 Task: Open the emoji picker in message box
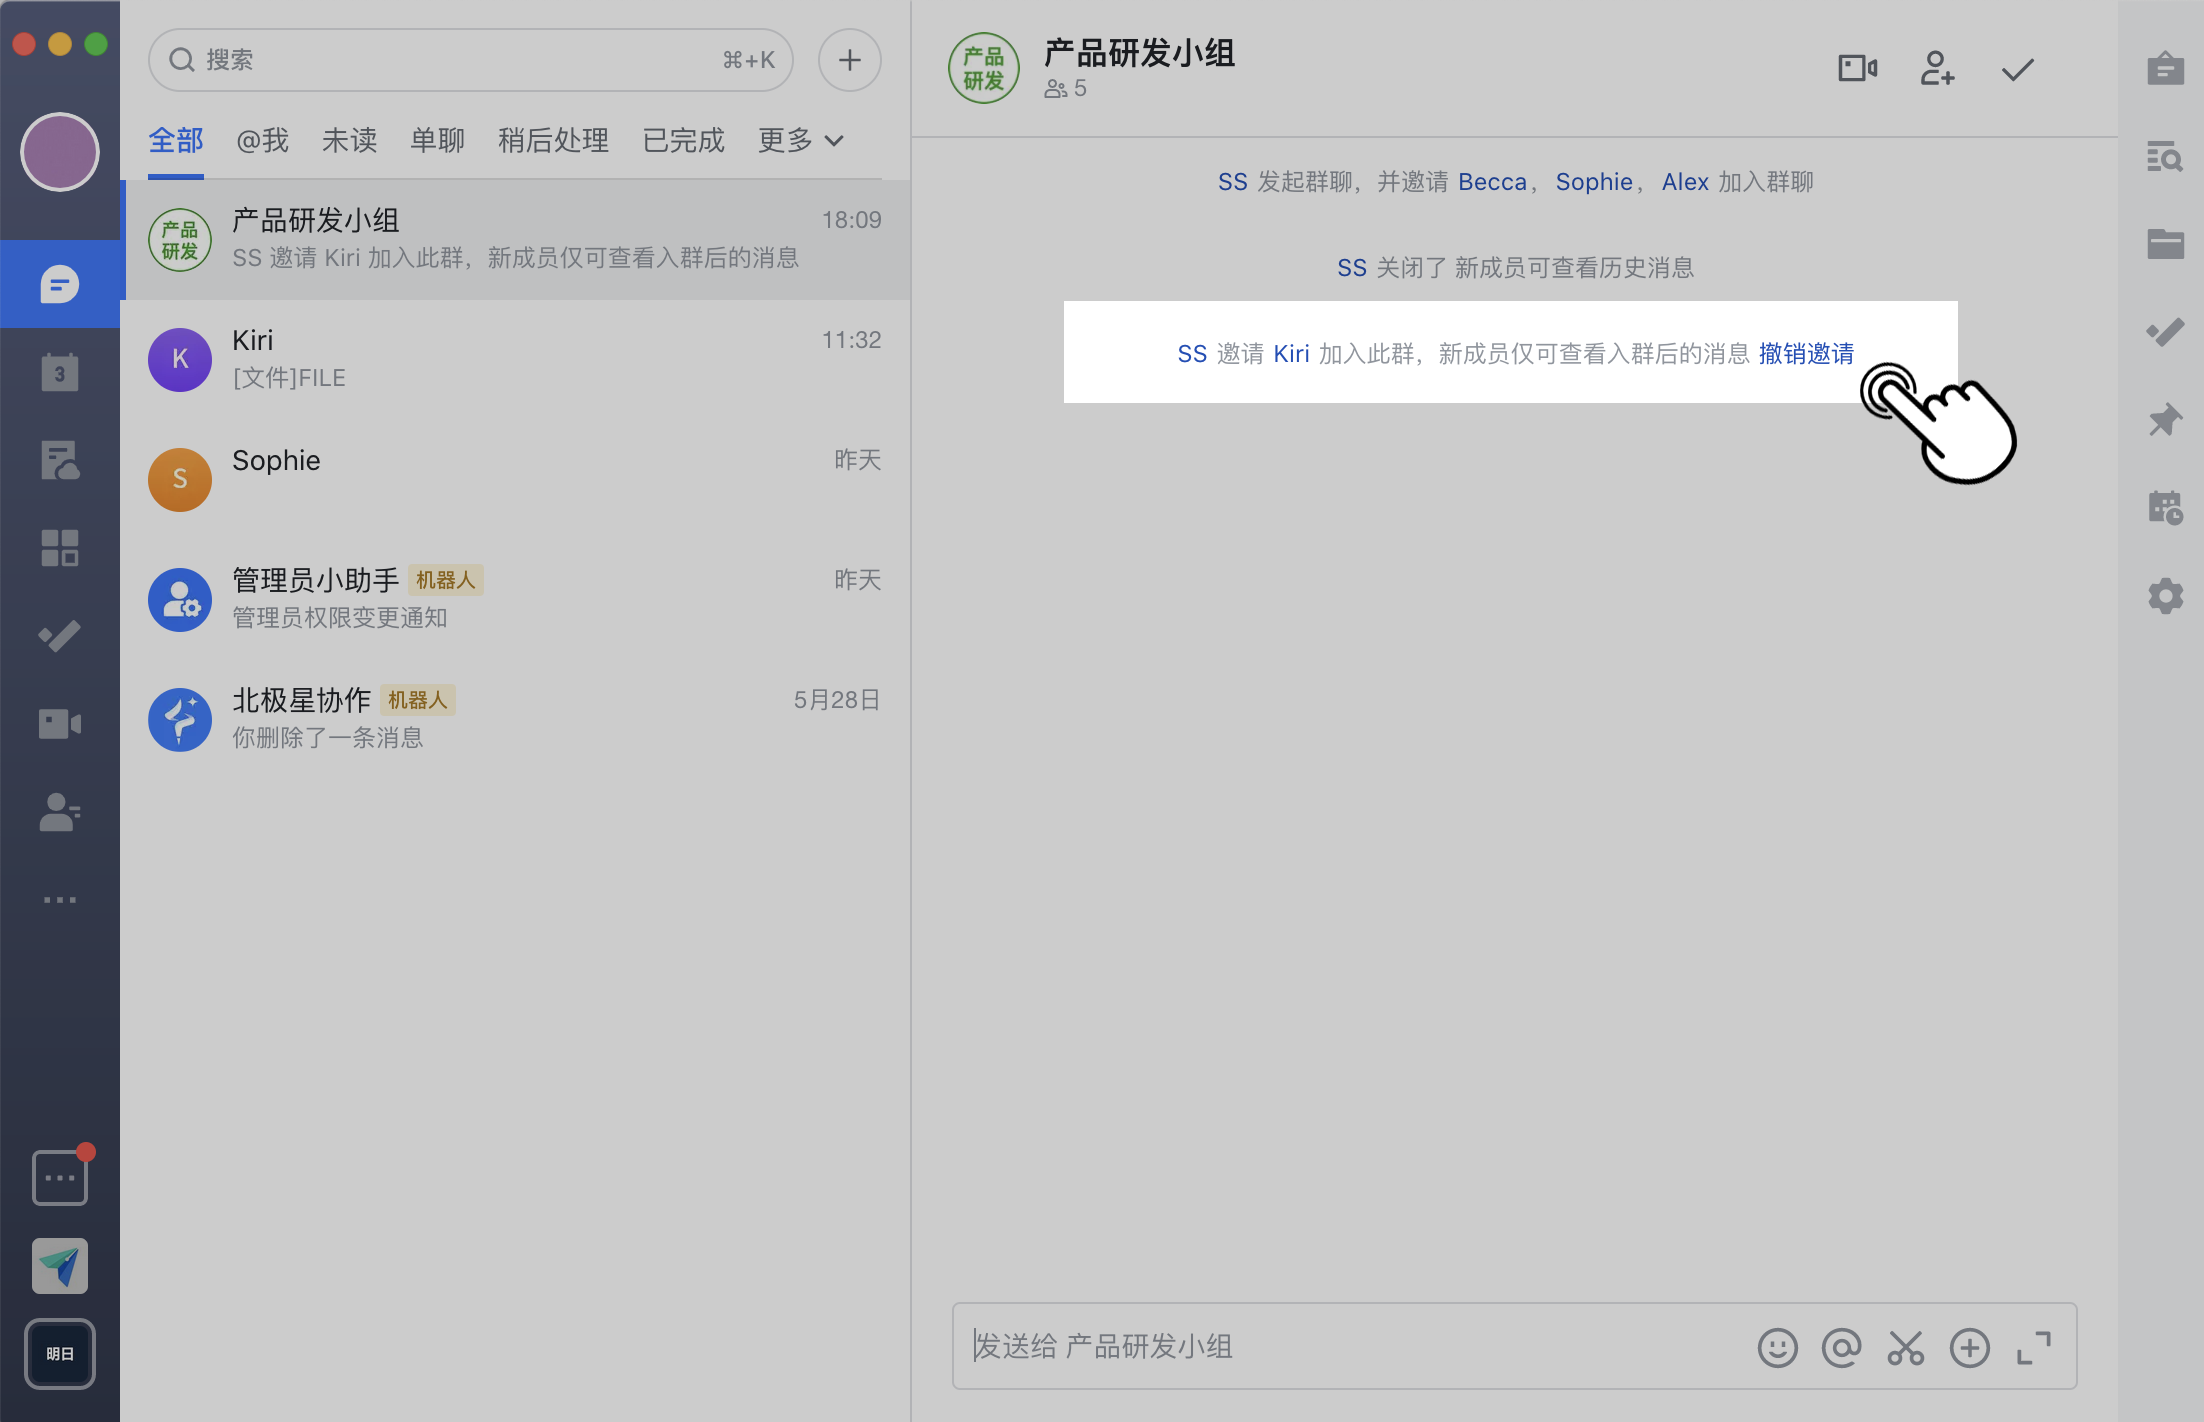point(1777,1347)
